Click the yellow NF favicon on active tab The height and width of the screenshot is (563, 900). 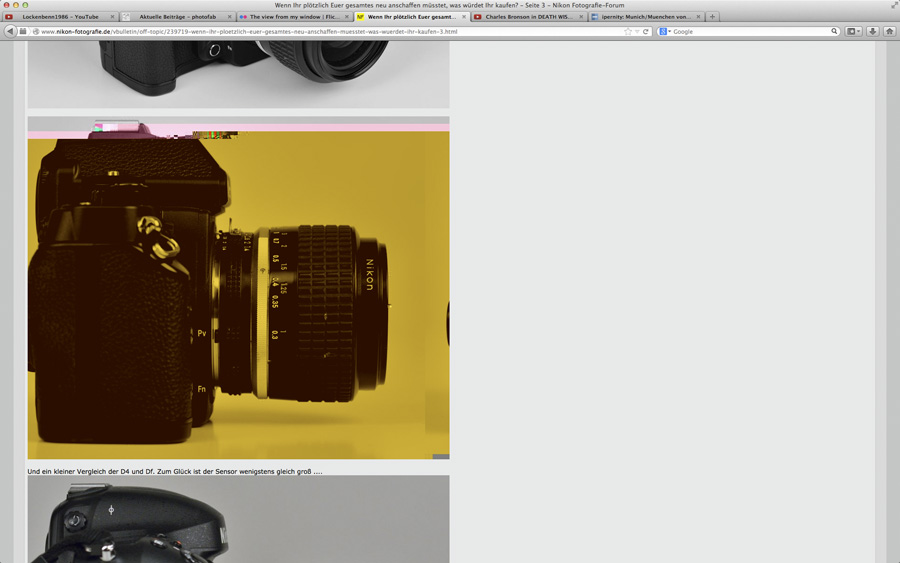click(360, 17)
